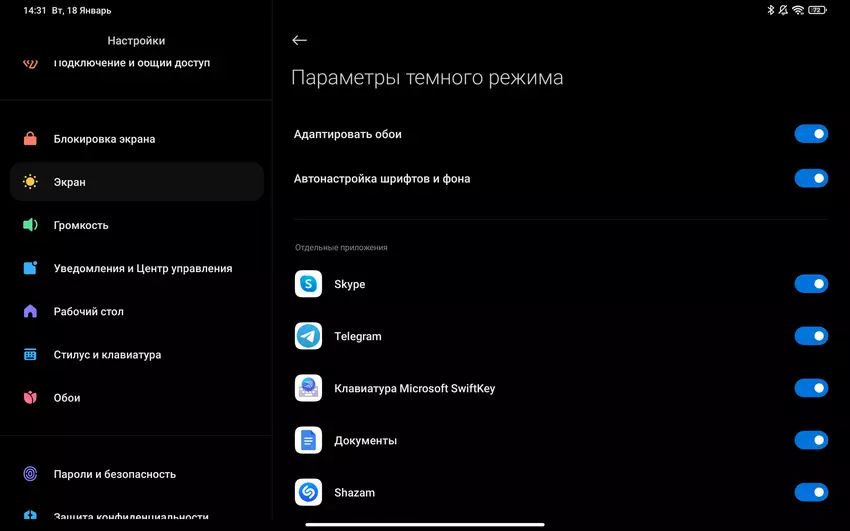Open Уведомления и Центр управления settings
This screenshot has height=531, width=850.
coord(137,268)
